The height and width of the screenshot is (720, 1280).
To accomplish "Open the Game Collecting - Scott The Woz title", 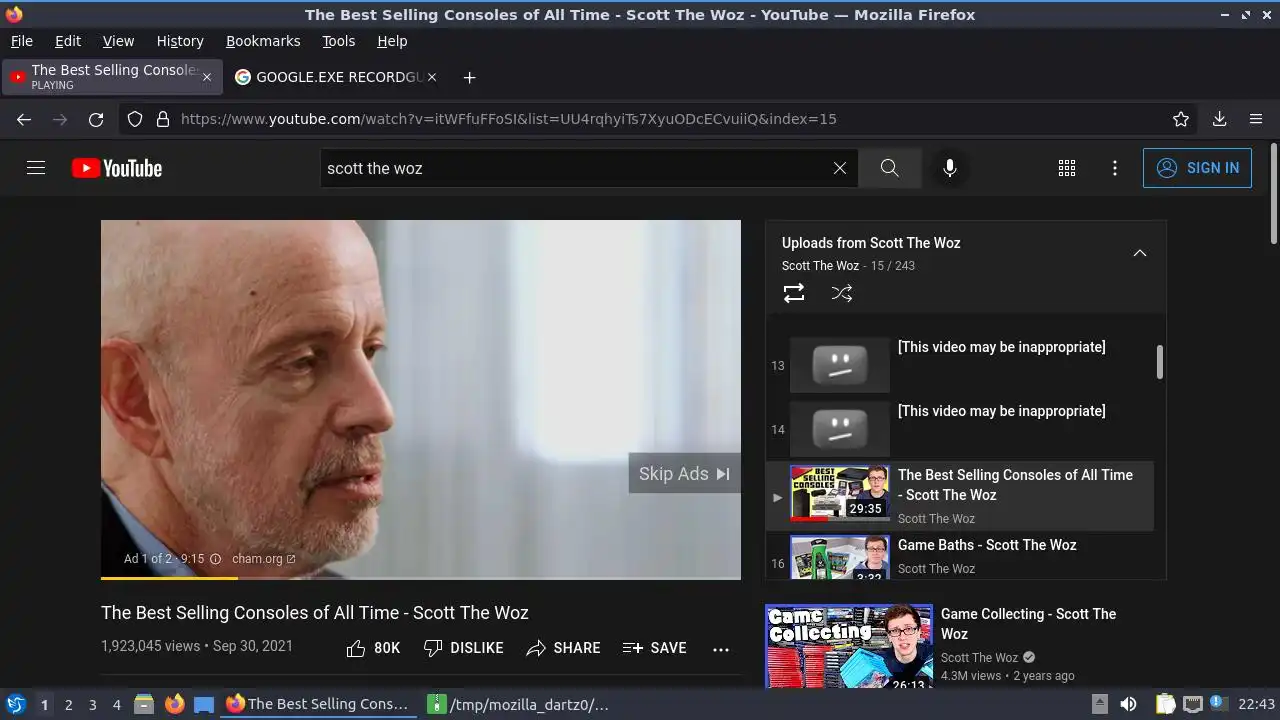I will tap(1028, 624).
